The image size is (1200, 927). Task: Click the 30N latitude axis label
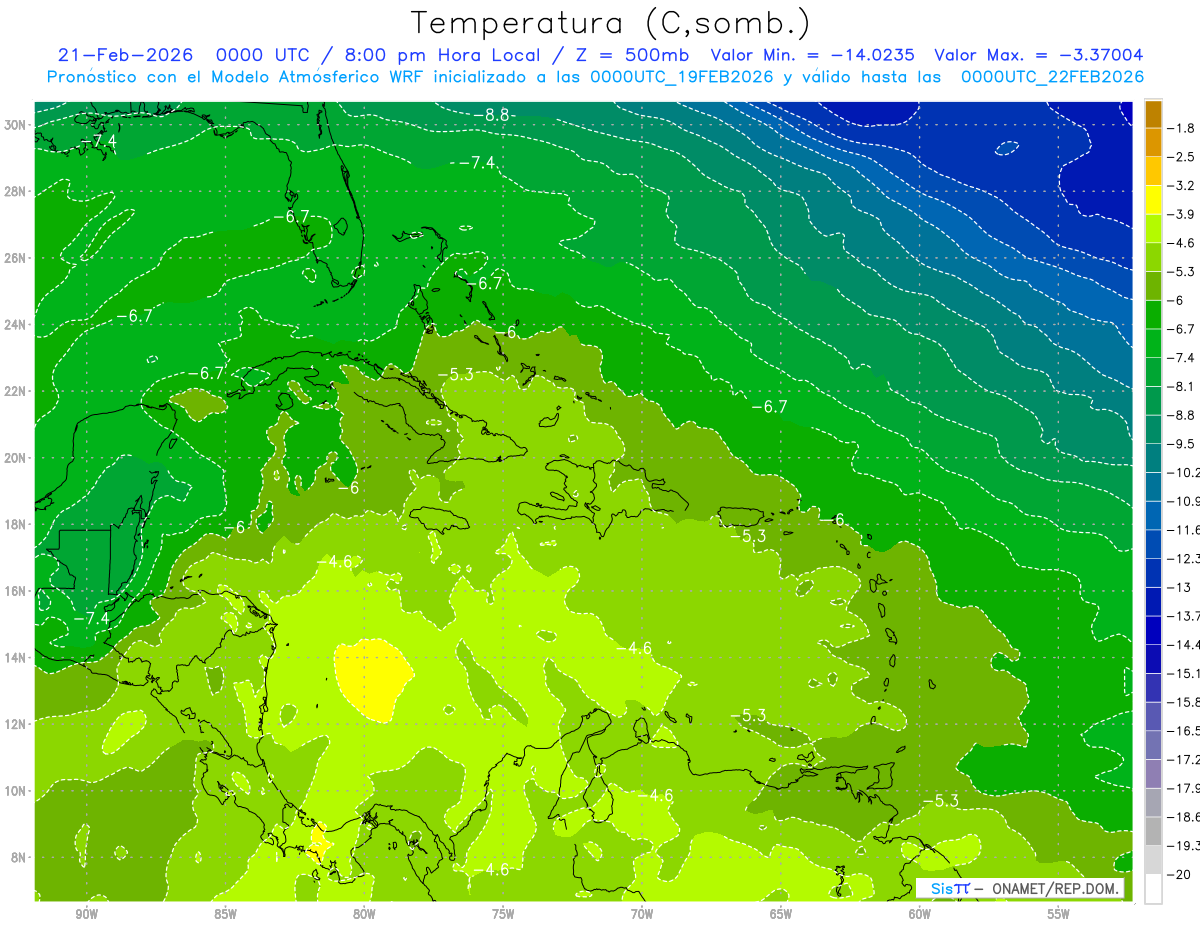[16, 125]
